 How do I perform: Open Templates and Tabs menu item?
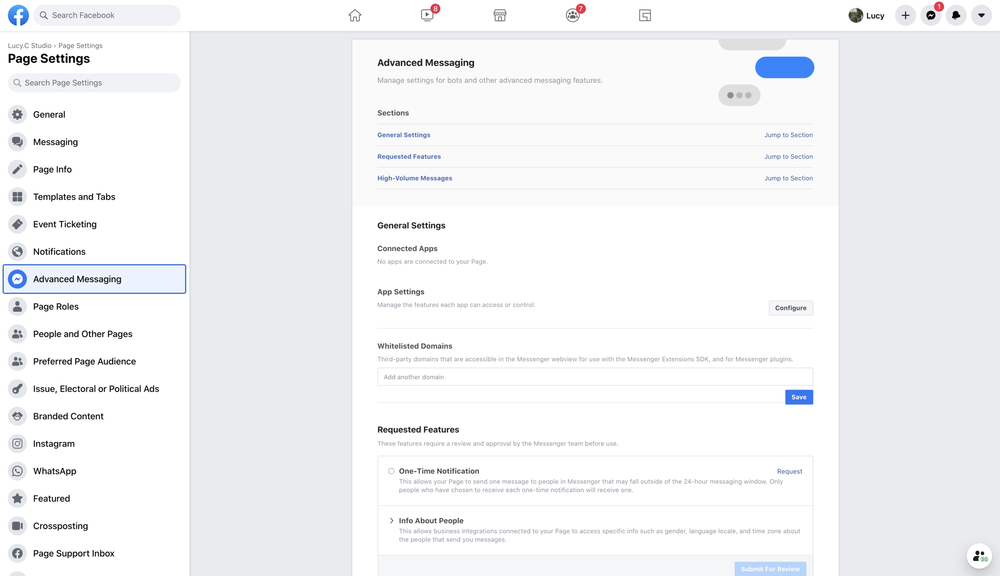[94, 196]
